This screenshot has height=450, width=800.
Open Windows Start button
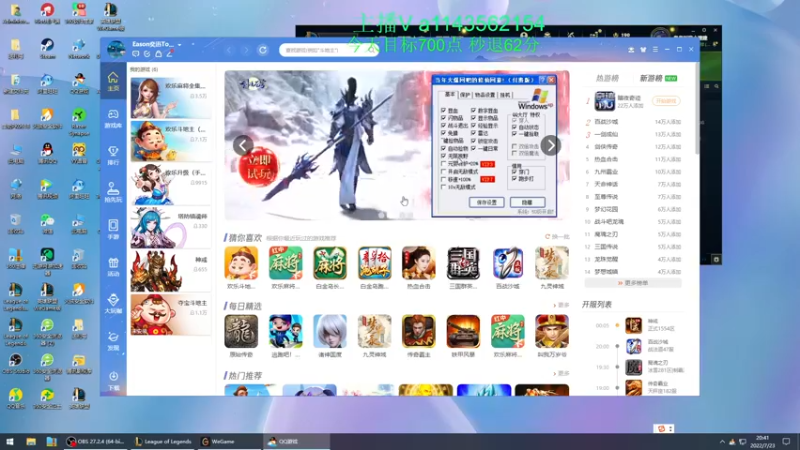point(10,441)
